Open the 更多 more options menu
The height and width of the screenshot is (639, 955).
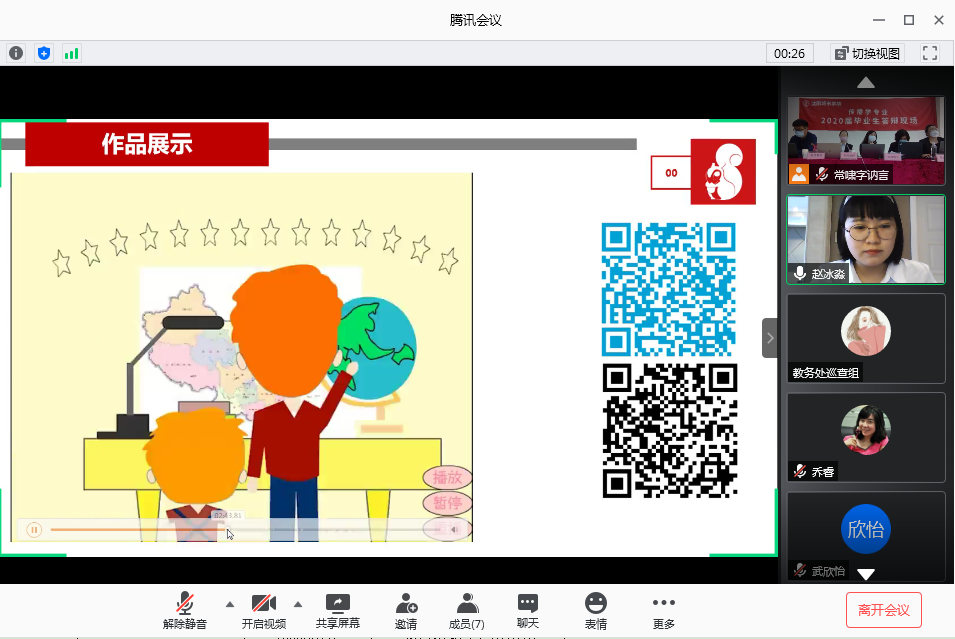[663, 611]
